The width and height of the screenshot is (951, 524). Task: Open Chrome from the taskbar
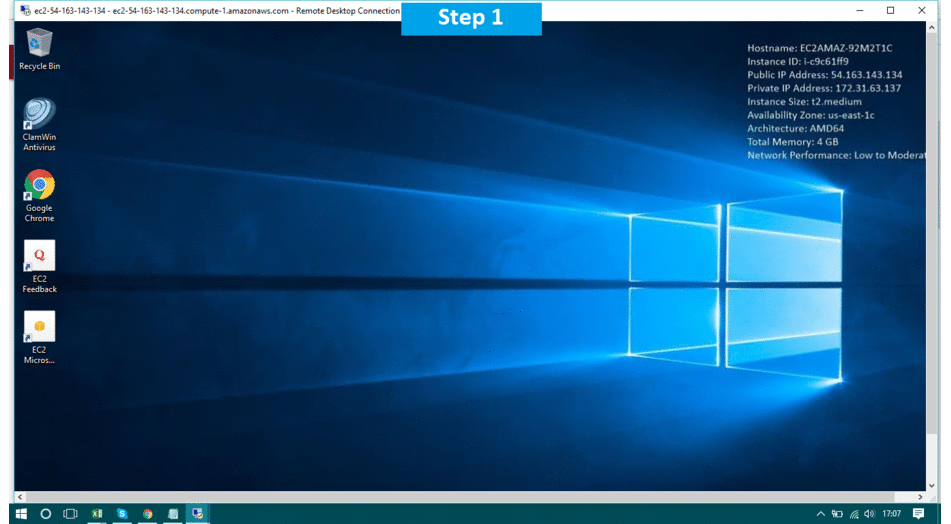(147, 513)
